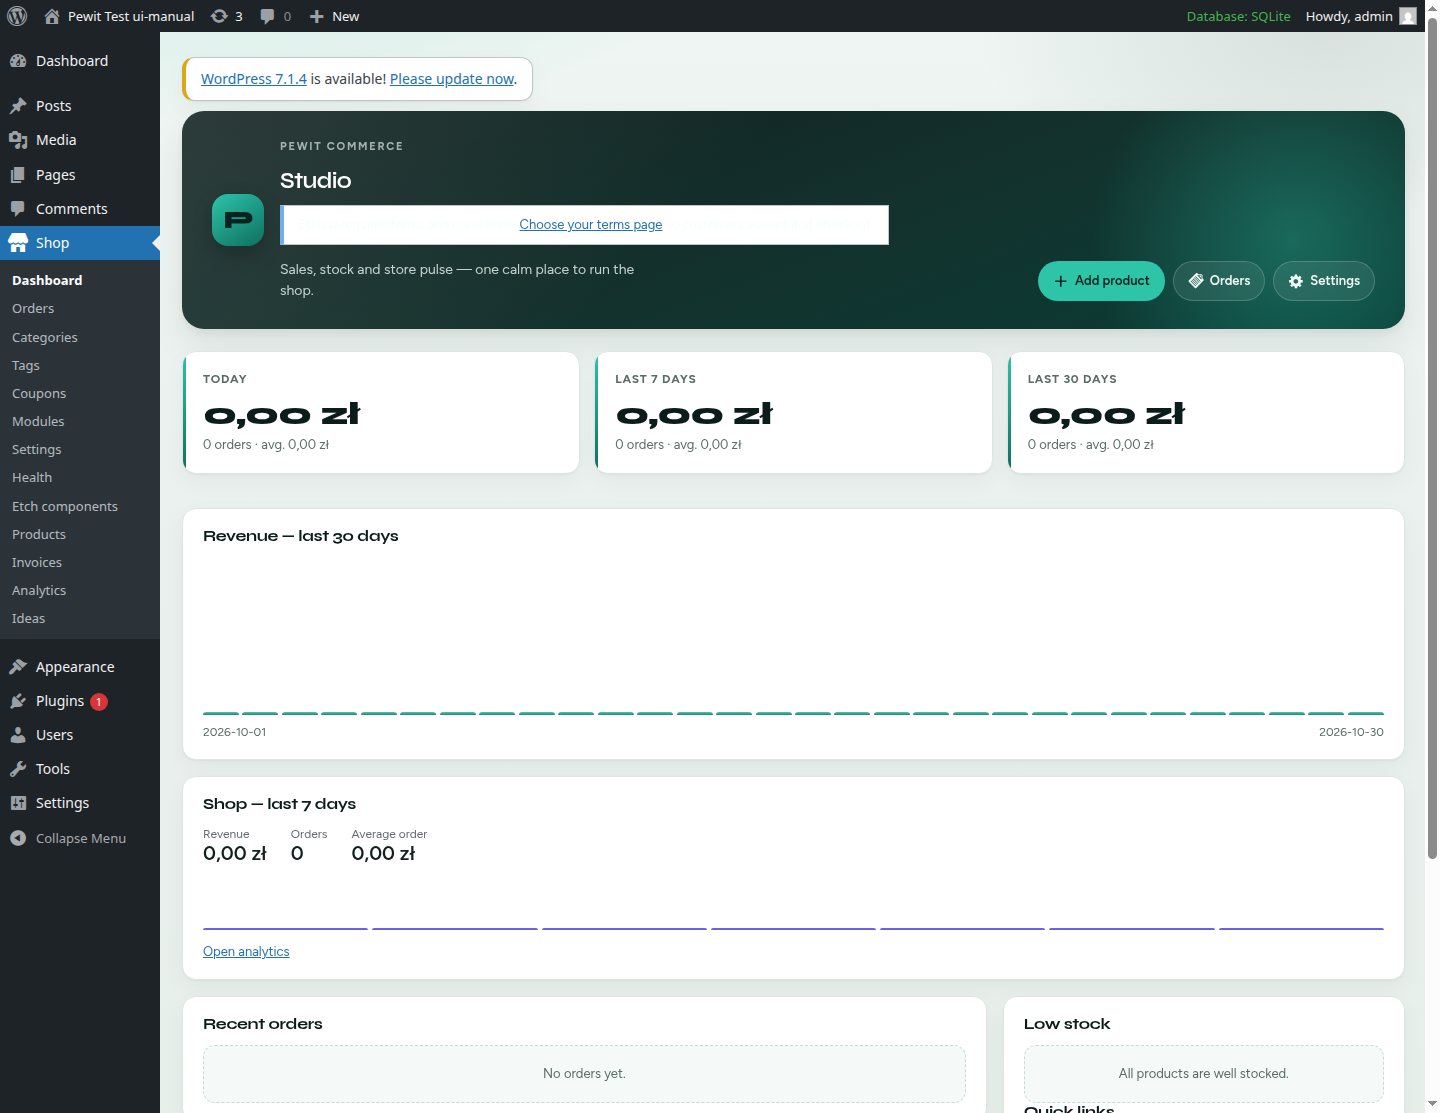Click the Comments icon in the sidebar
This screenshot has height=1113, width=1440.
pos(18,209)
